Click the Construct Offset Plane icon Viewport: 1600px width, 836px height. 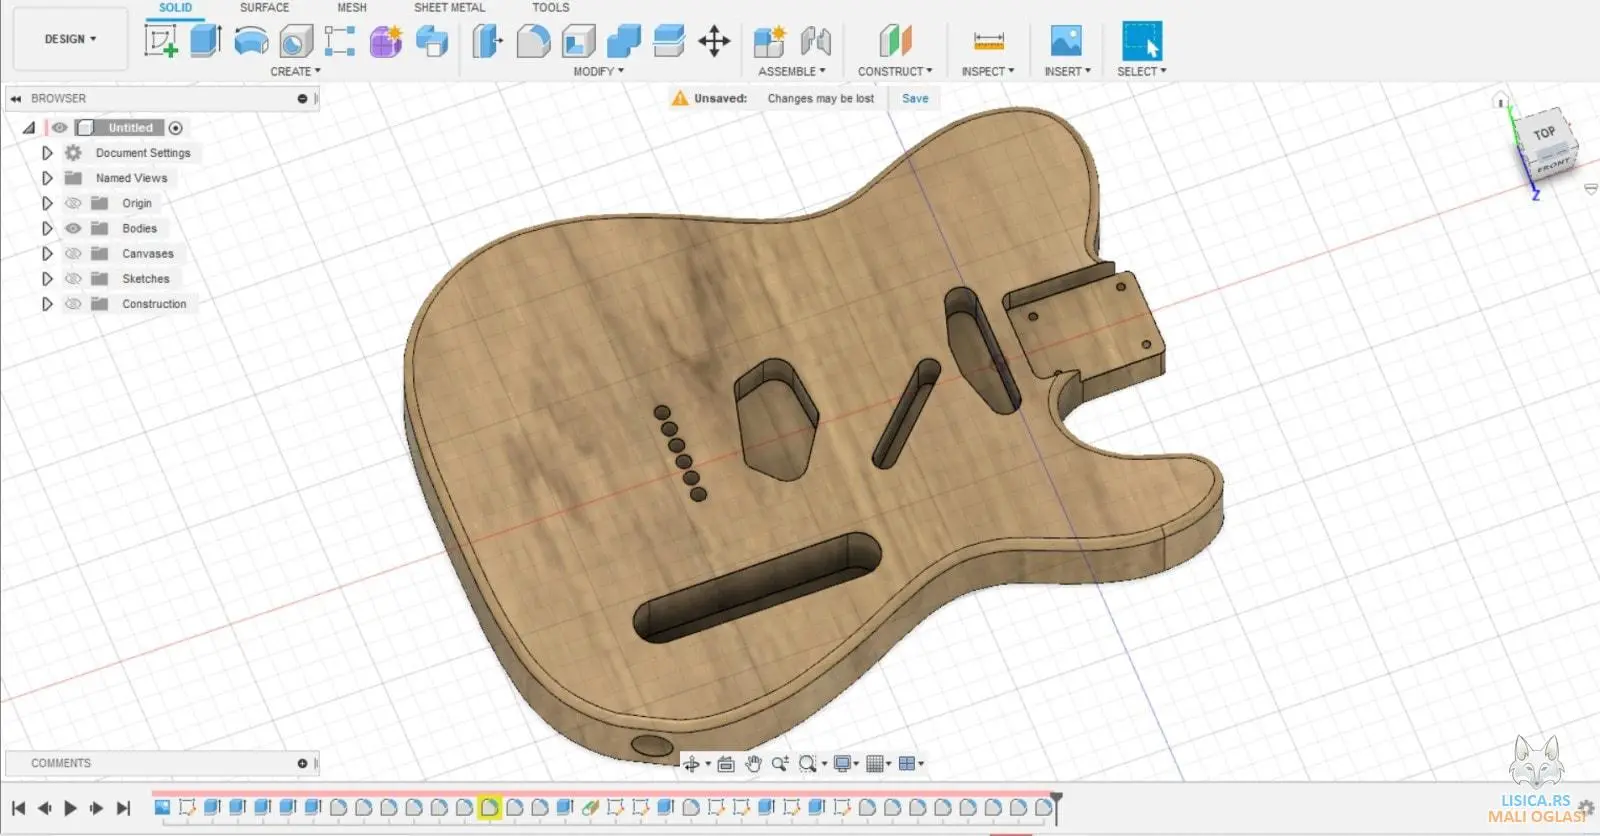tap(895, 41)
